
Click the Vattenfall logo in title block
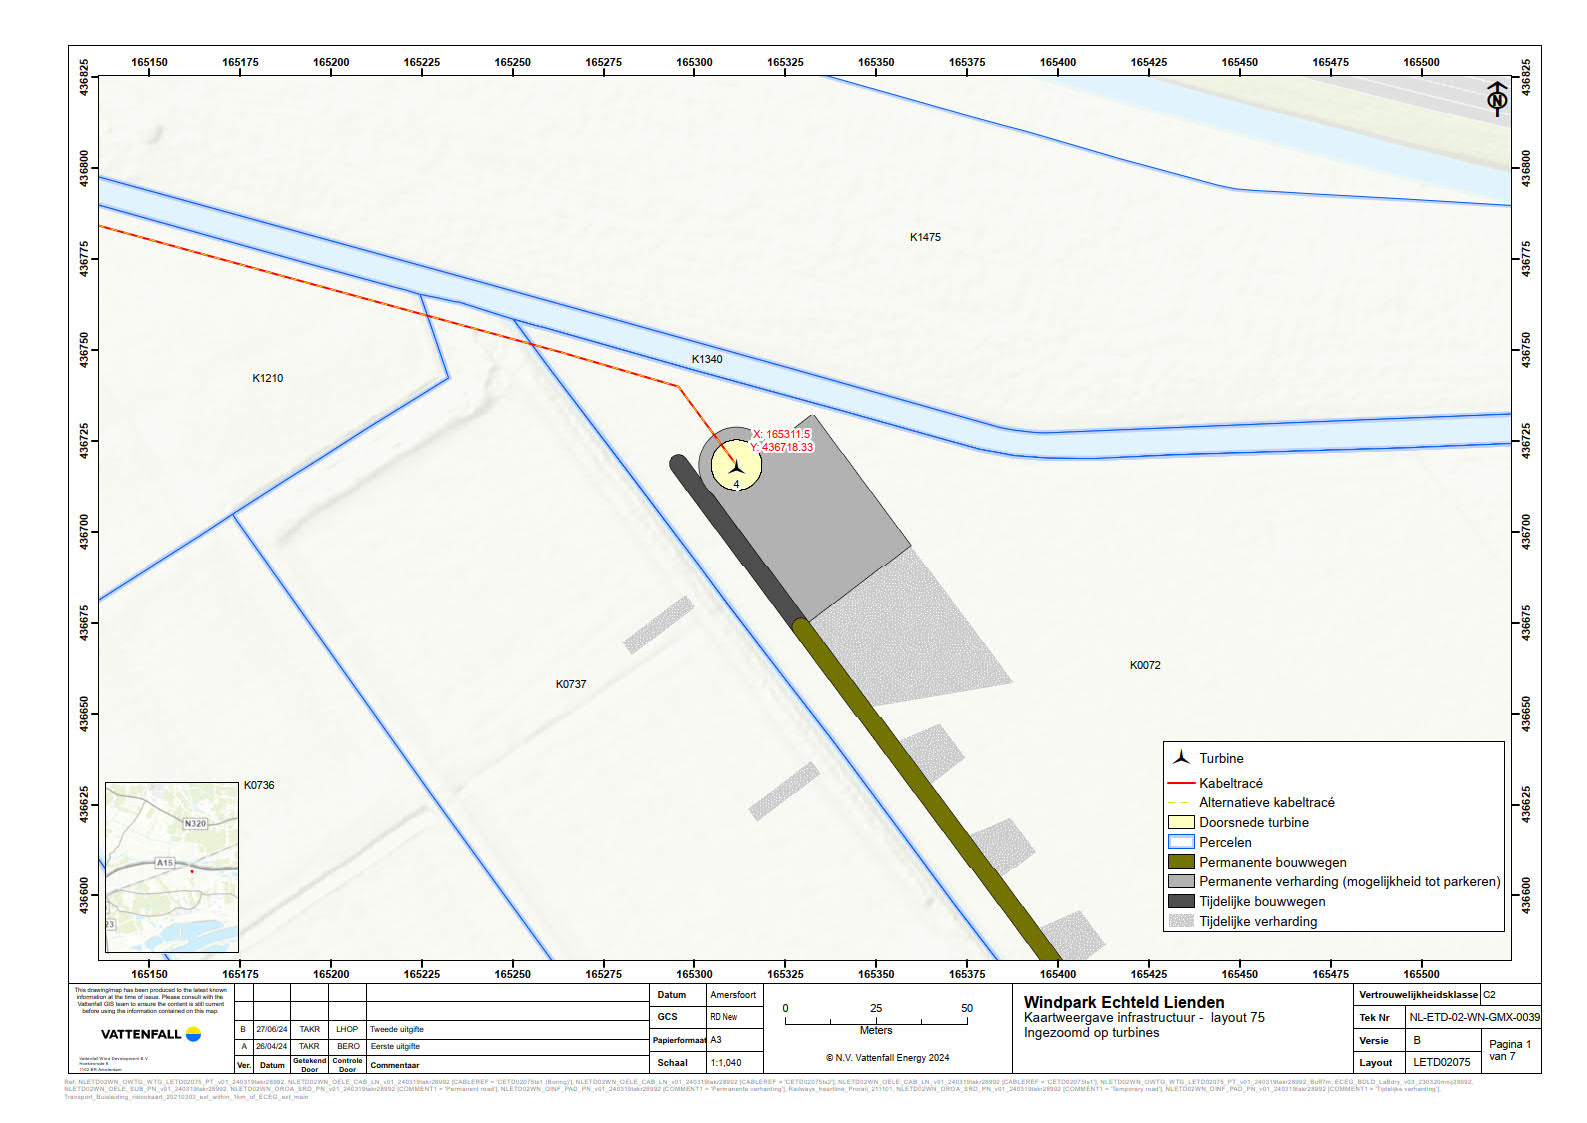point(151,1034)
